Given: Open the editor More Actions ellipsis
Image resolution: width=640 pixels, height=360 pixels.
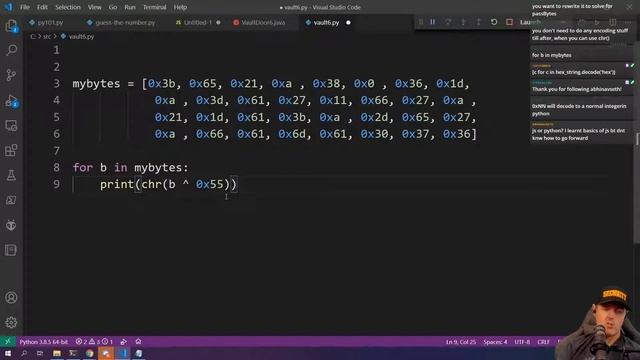Looking at the screenshot, I should click(x=628, y=22).
